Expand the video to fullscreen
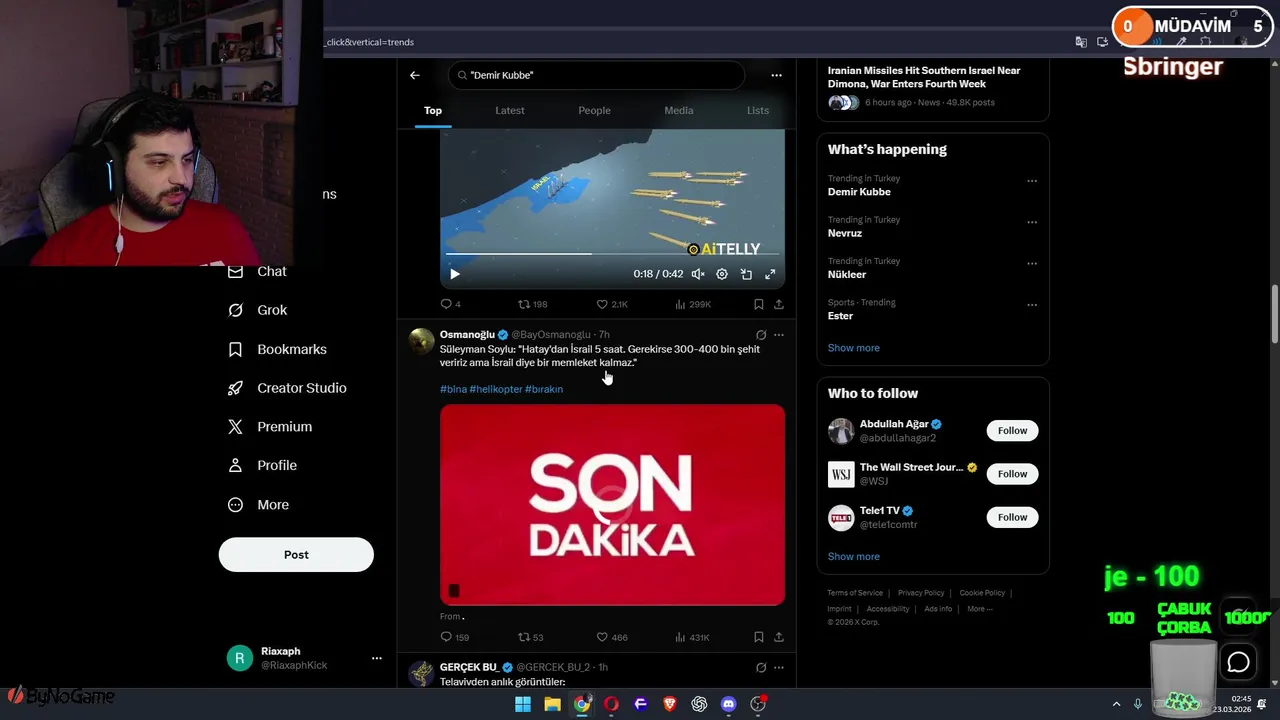Screen dimensions: 1280x720 click(x=770, y=274)
